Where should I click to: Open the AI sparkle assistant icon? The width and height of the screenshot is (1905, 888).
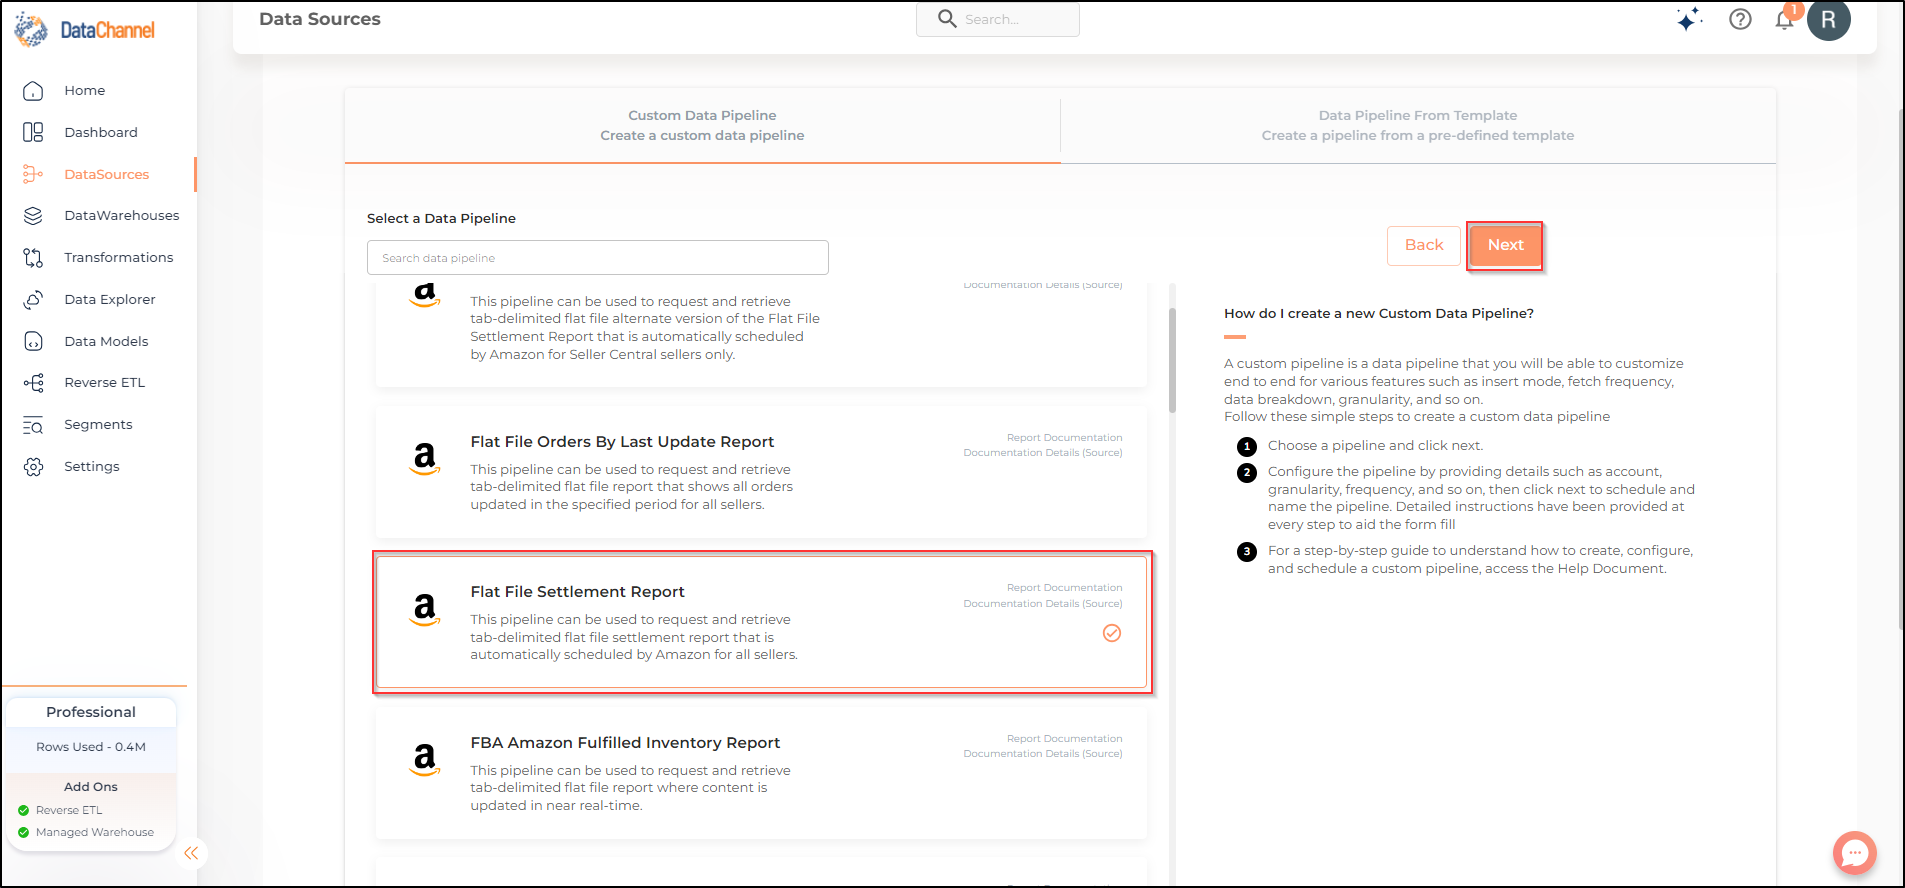click(x=1690, y=19)
